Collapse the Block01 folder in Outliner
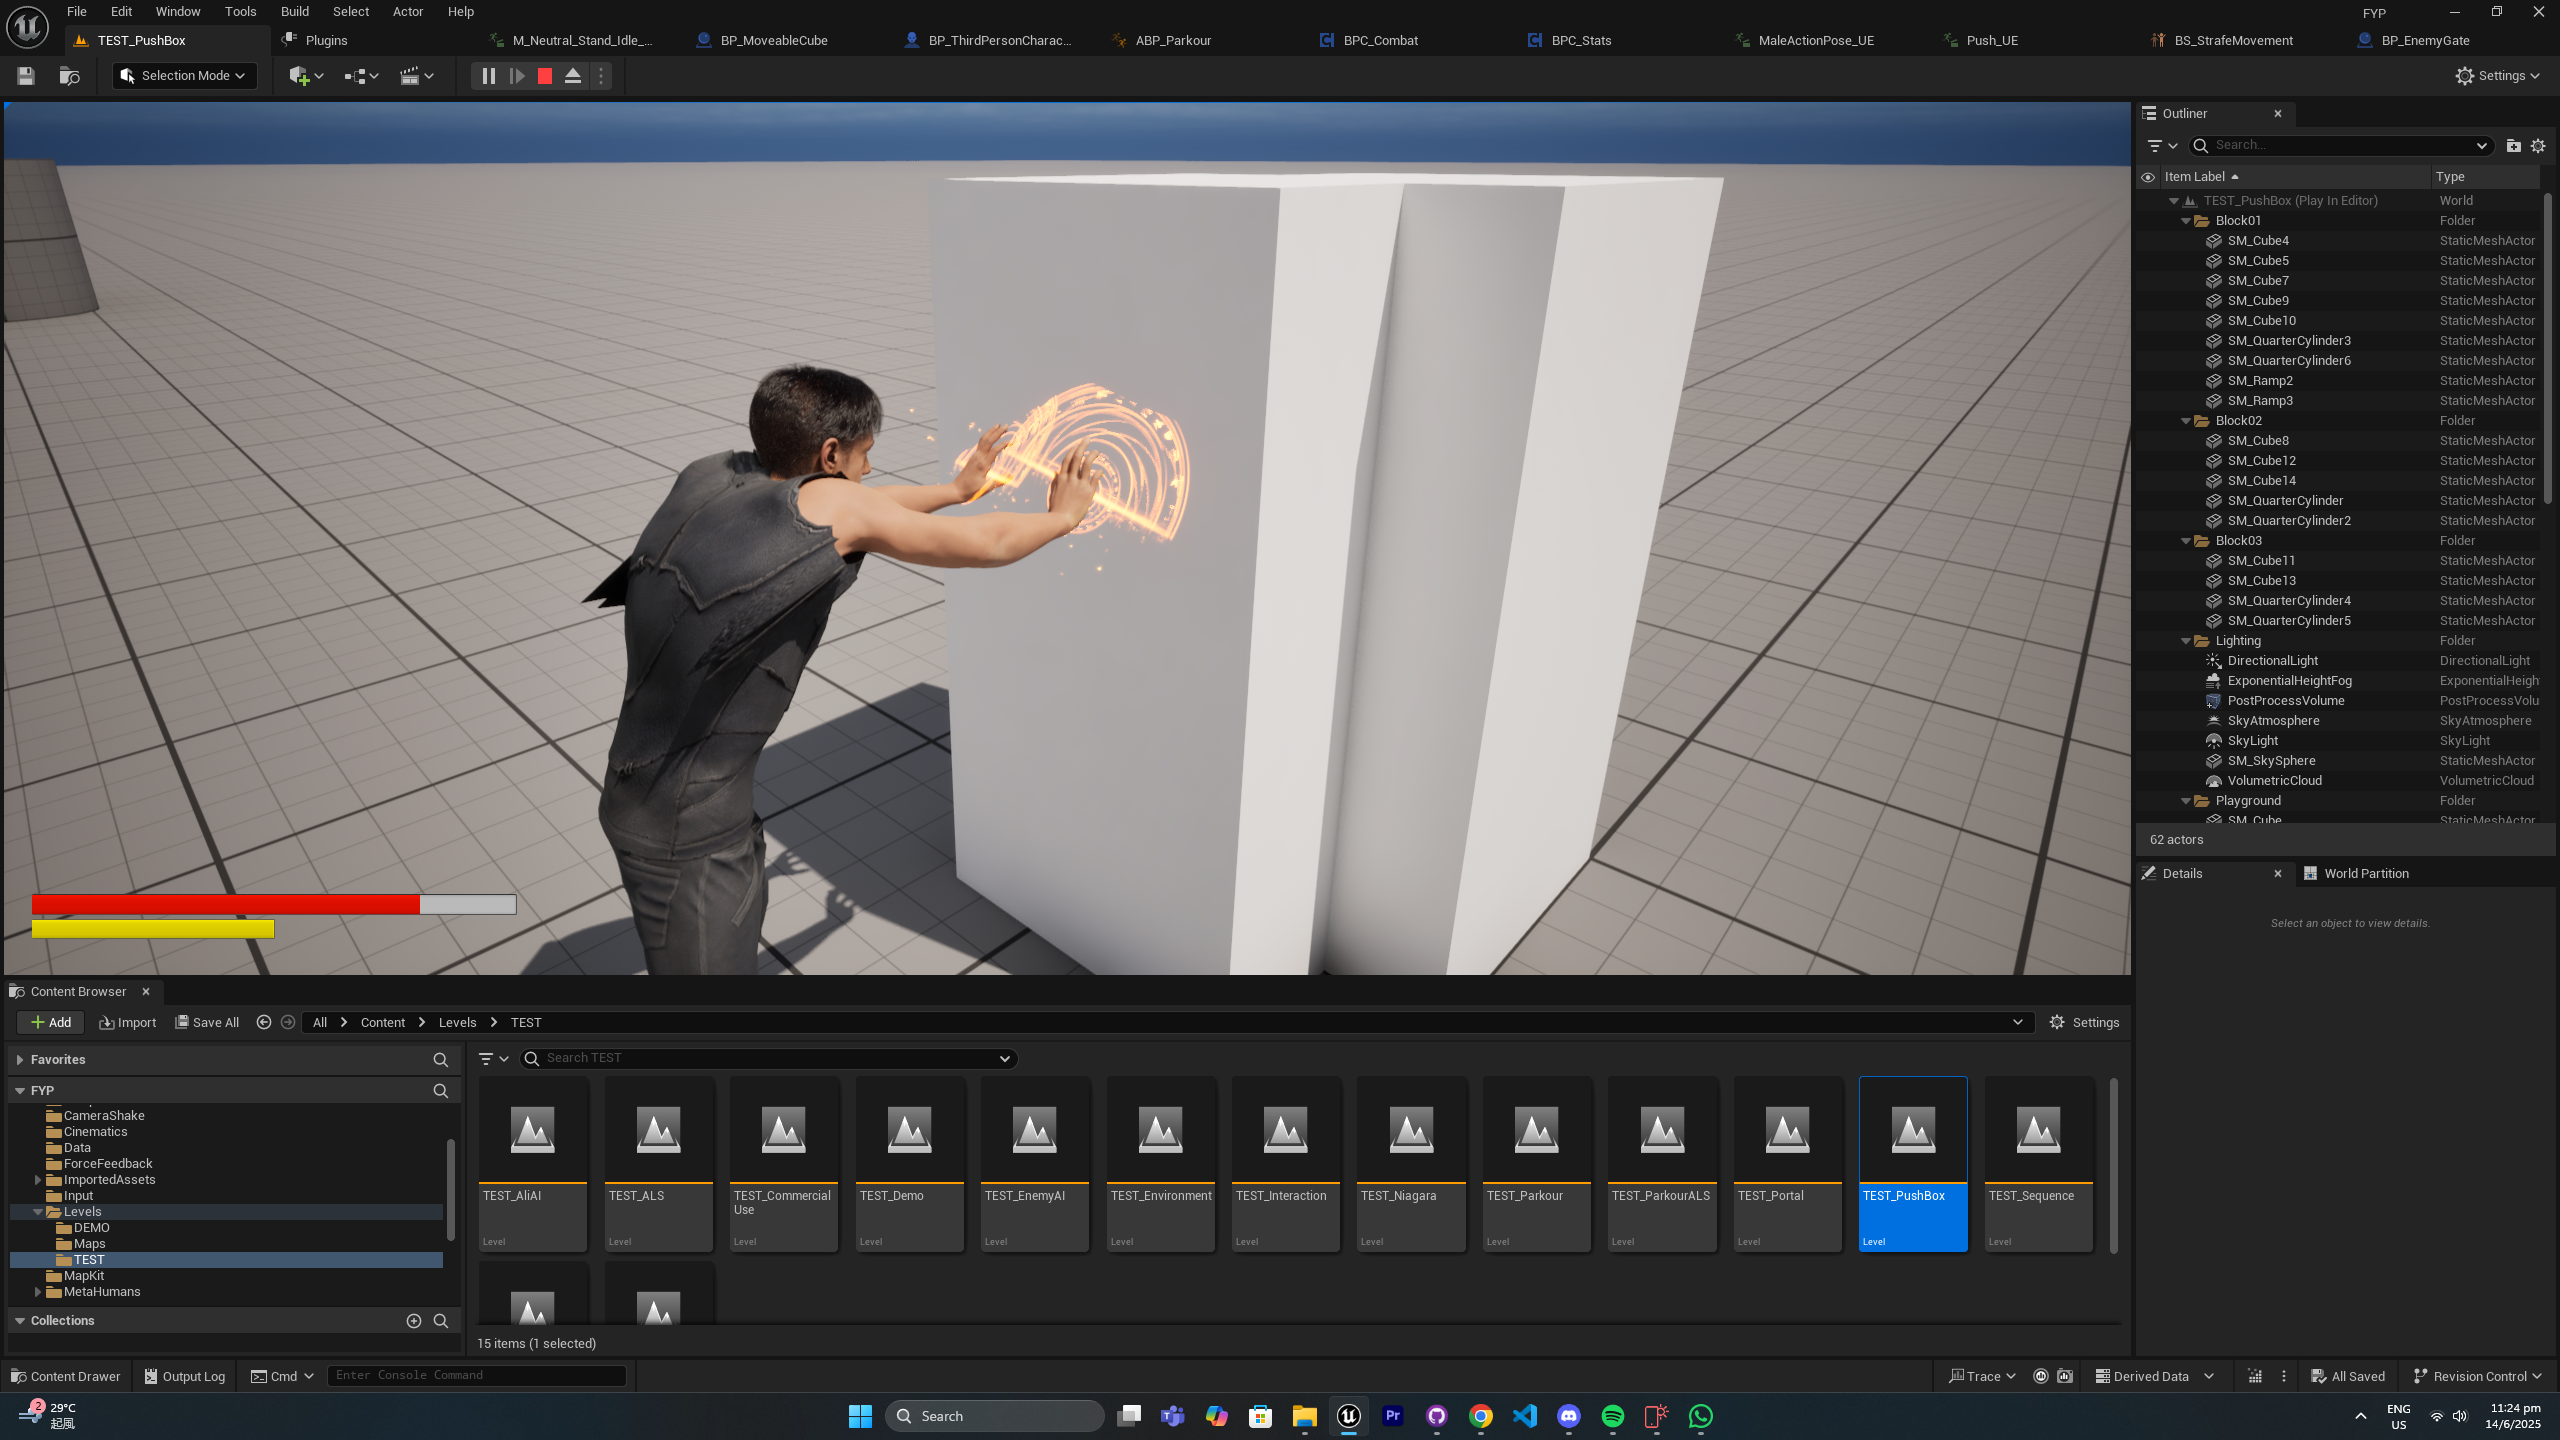Screen dimensions: 2560x1440 pyautogui.click(x=2186, y=221)
